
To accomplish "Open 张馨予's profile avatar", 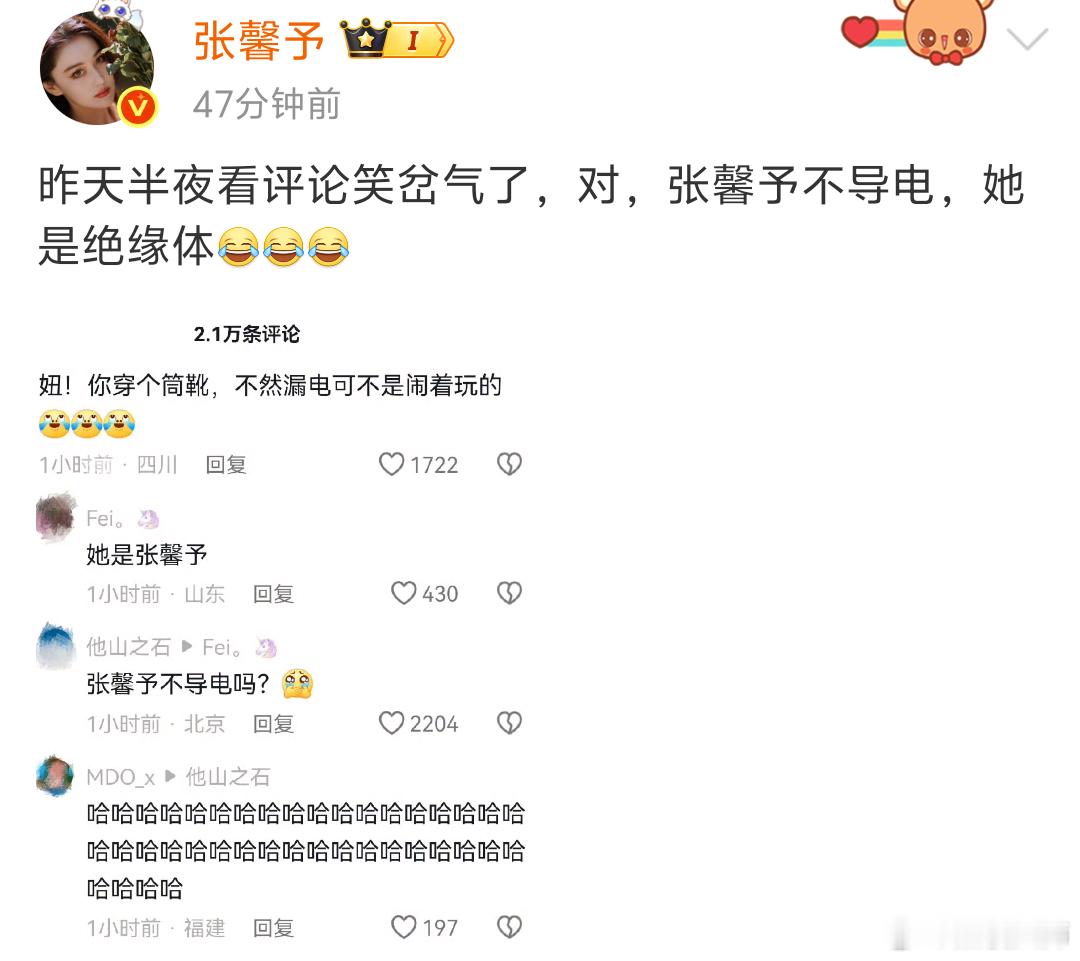I will point(96,68).
